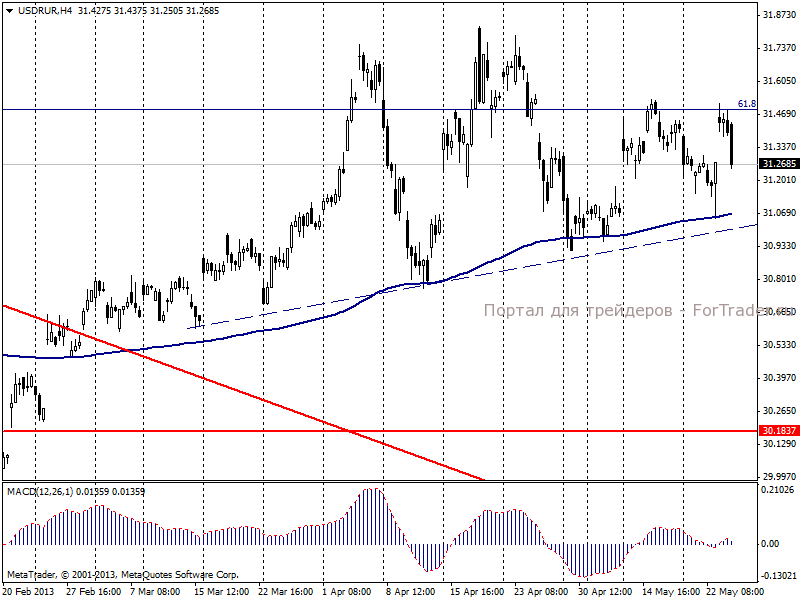
Task: Open the chart menu triangle beside USDRUR,H4
Action: pos(9,11)
